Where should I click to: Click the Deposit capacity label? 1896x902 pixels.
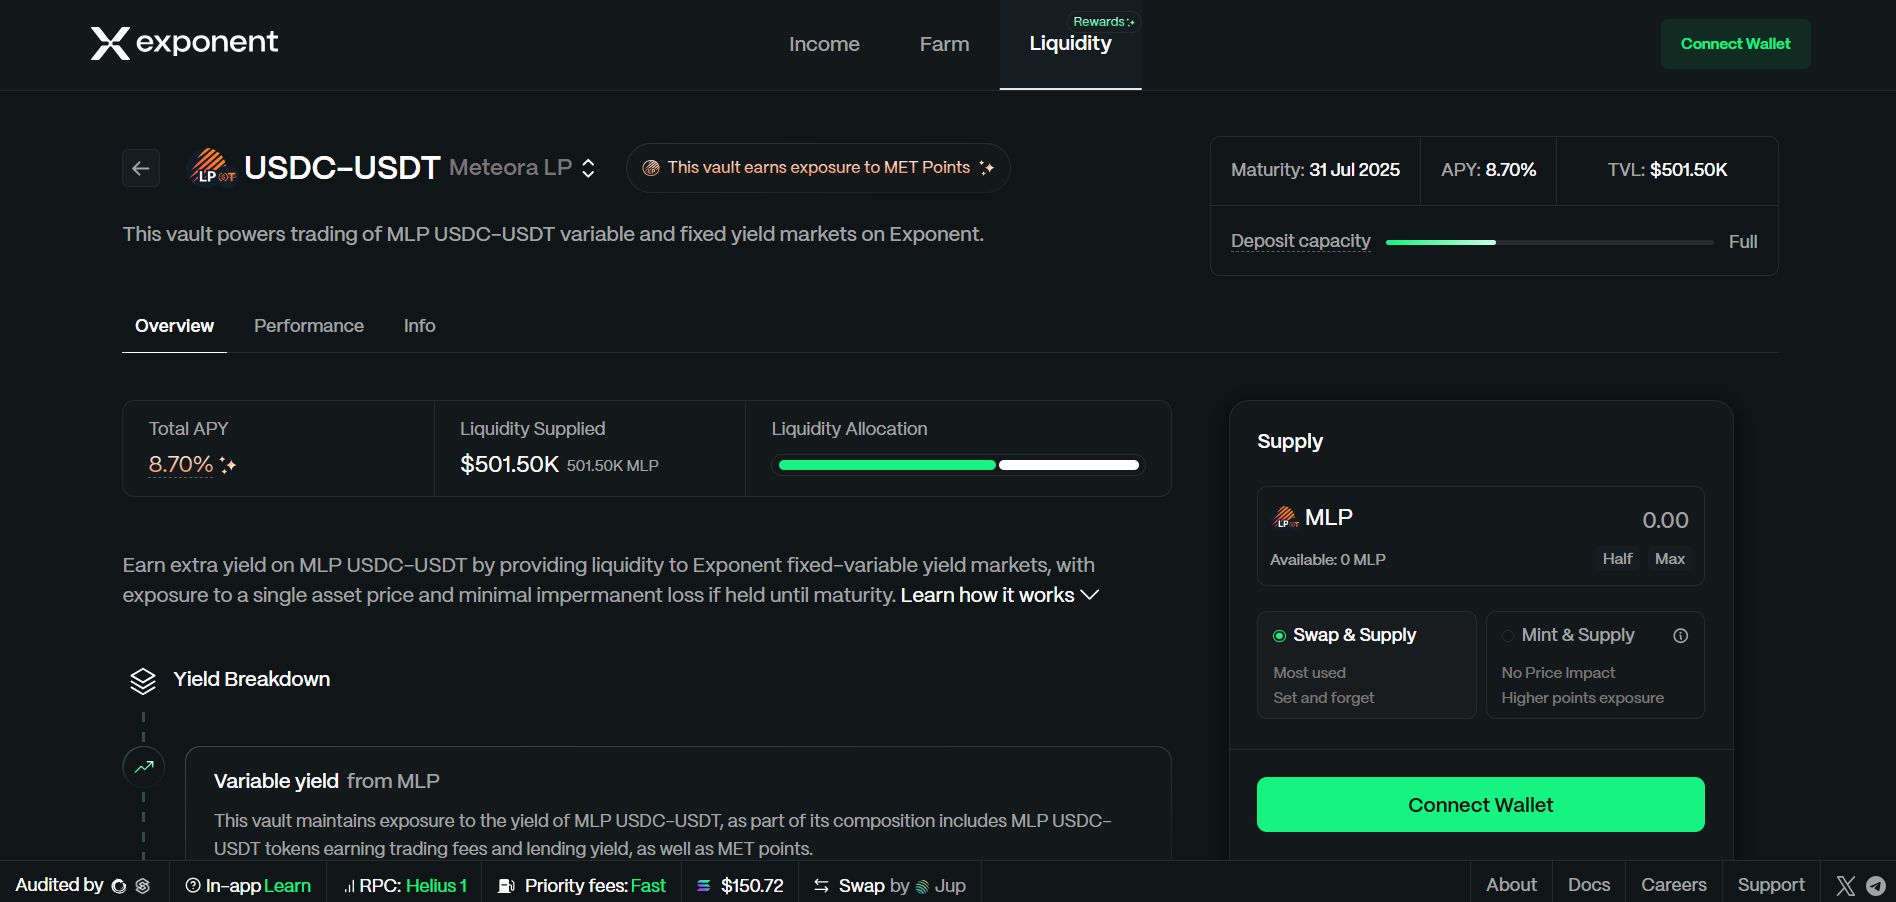(1301, 241)
